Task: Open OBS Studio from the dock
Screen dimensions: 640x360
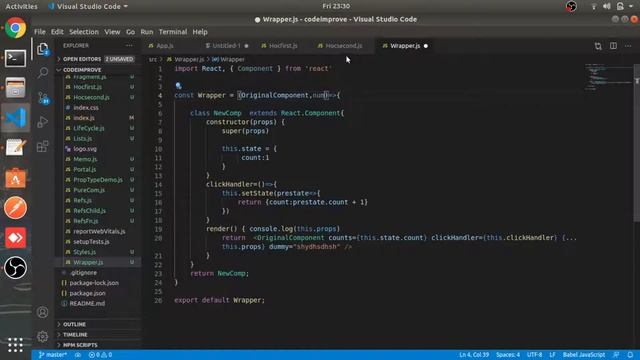Action: coord(16,267)
